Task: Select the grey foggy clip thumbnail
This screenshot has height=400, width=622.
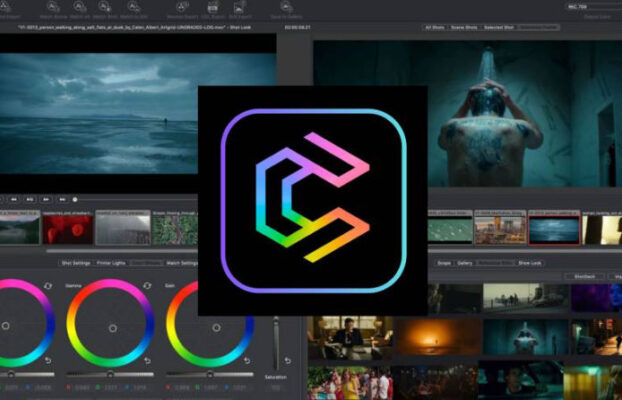Action: point(123,227)
